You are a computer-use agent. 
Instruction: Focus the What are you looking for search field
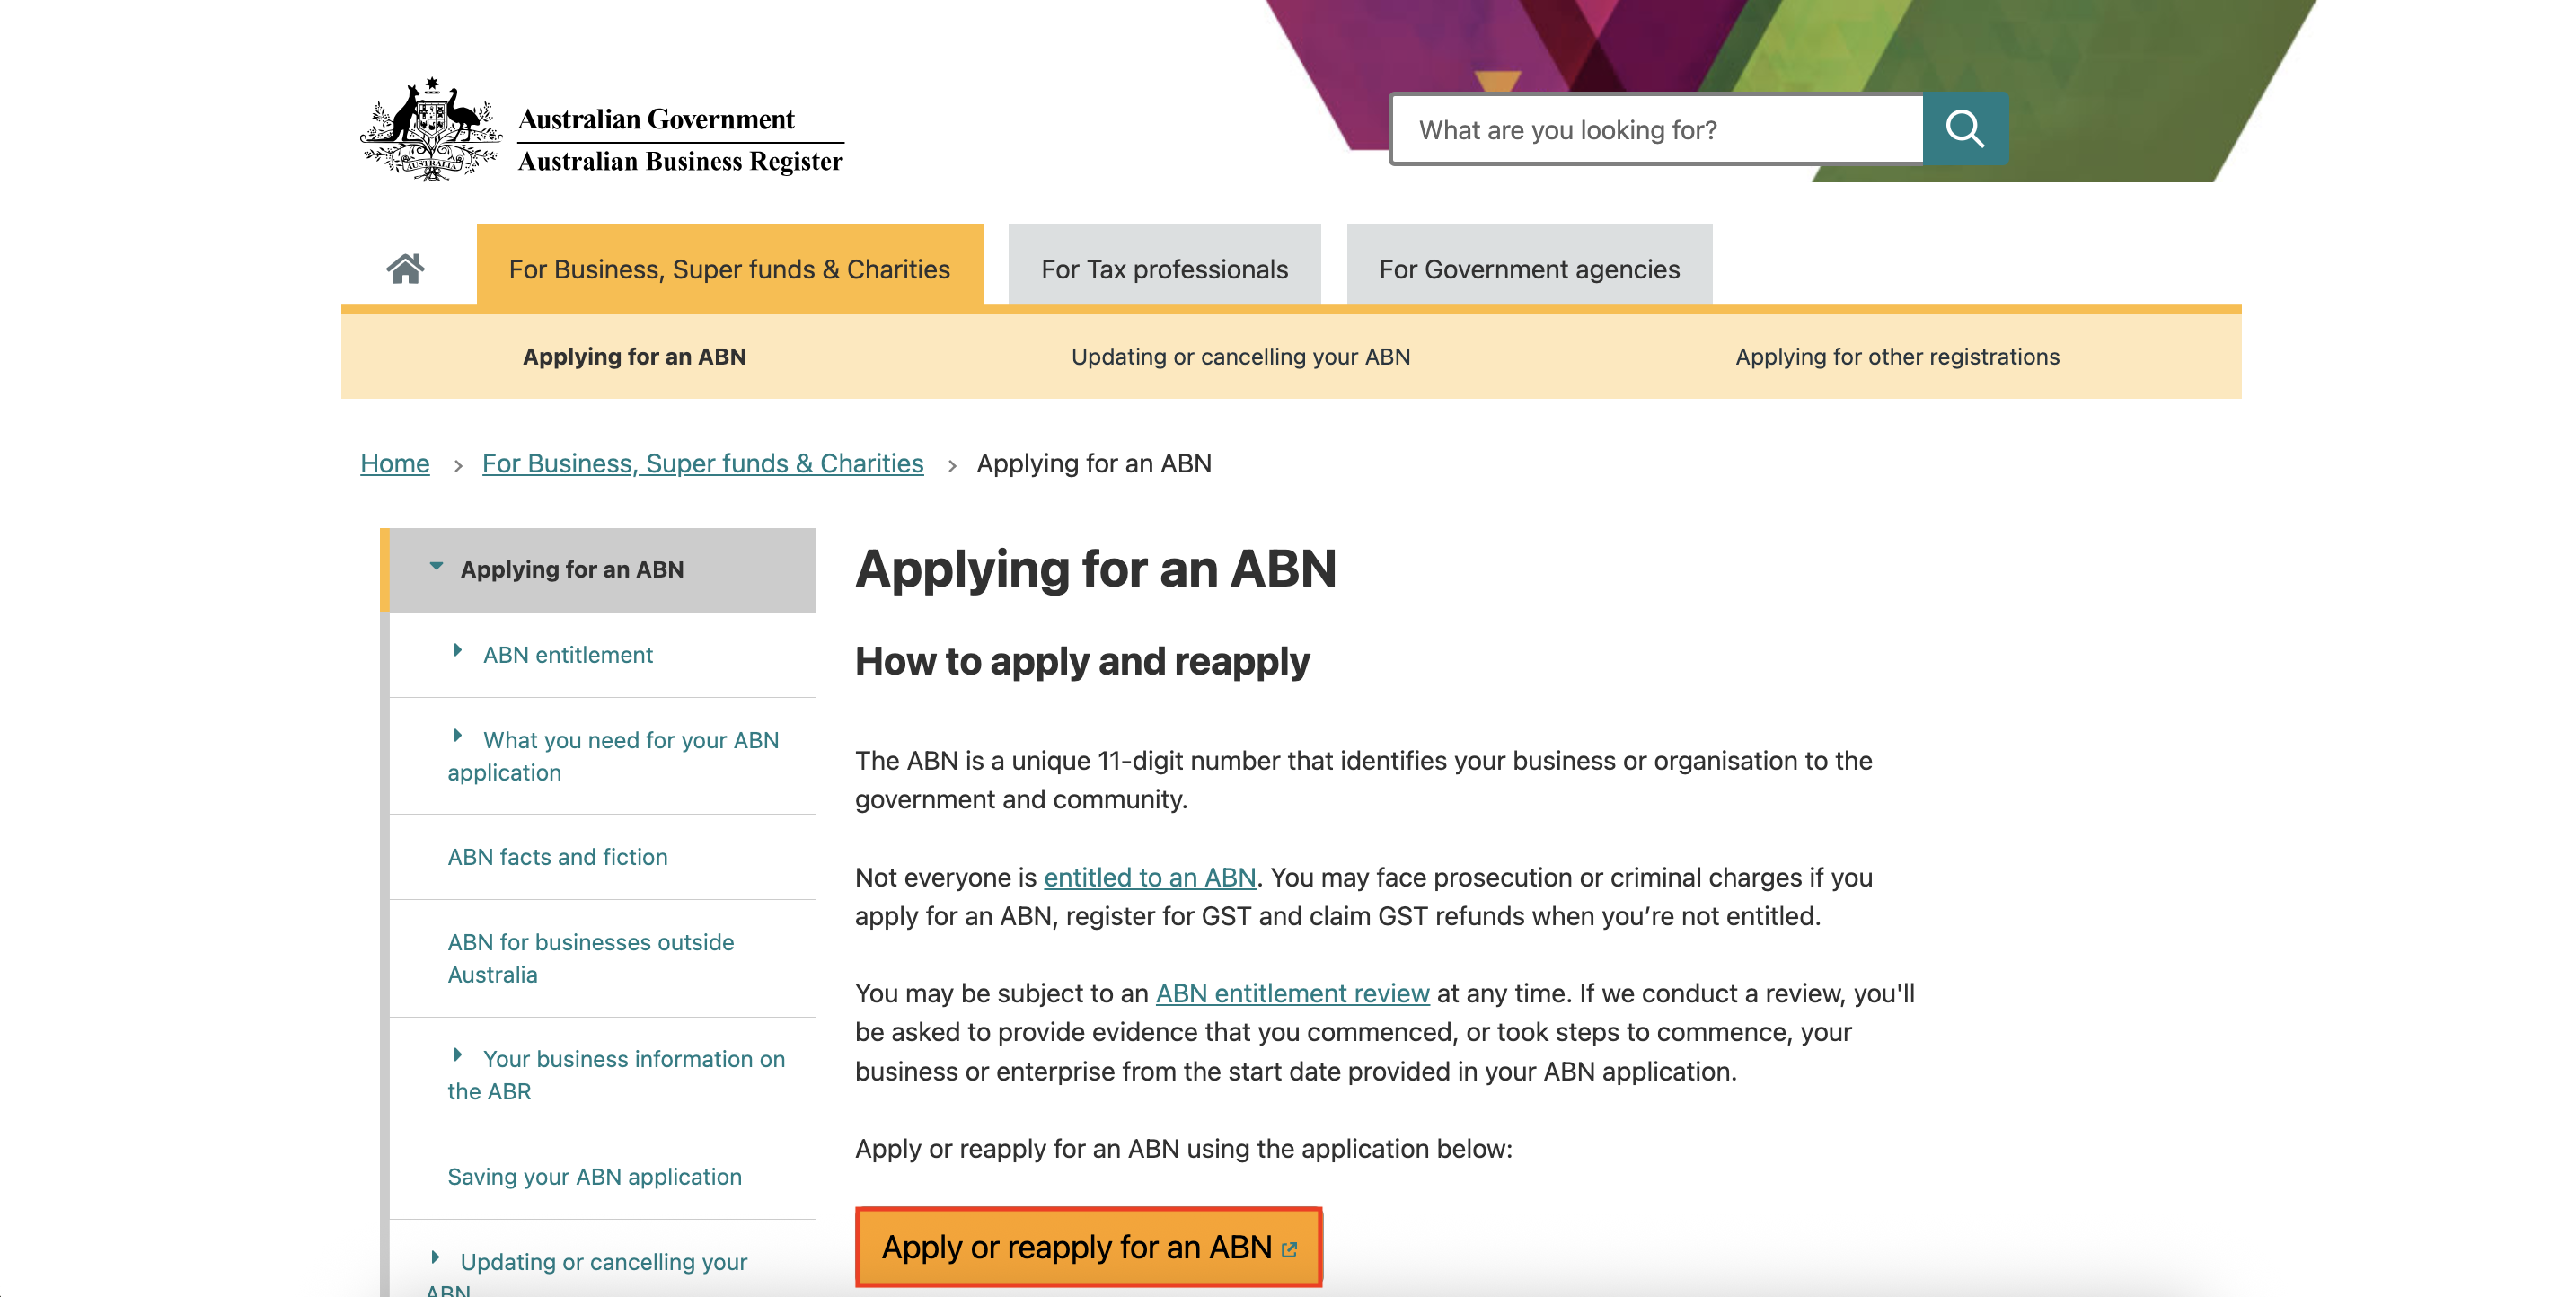pos(1656,130)
